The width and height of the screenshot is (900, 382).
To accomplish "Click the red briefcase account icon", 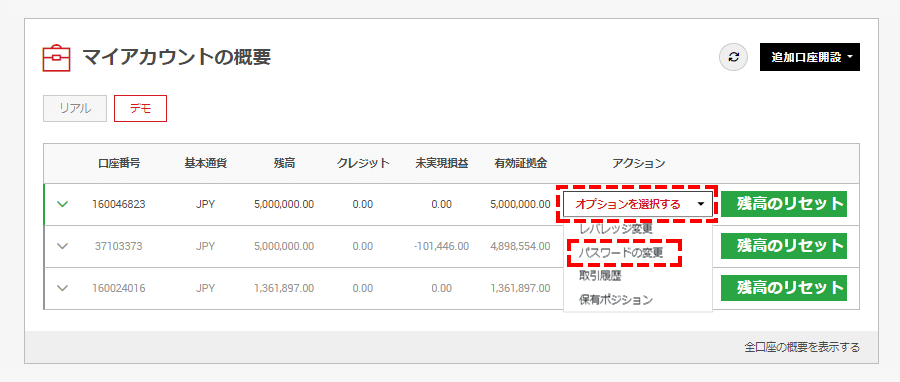I will pos(56,58).
